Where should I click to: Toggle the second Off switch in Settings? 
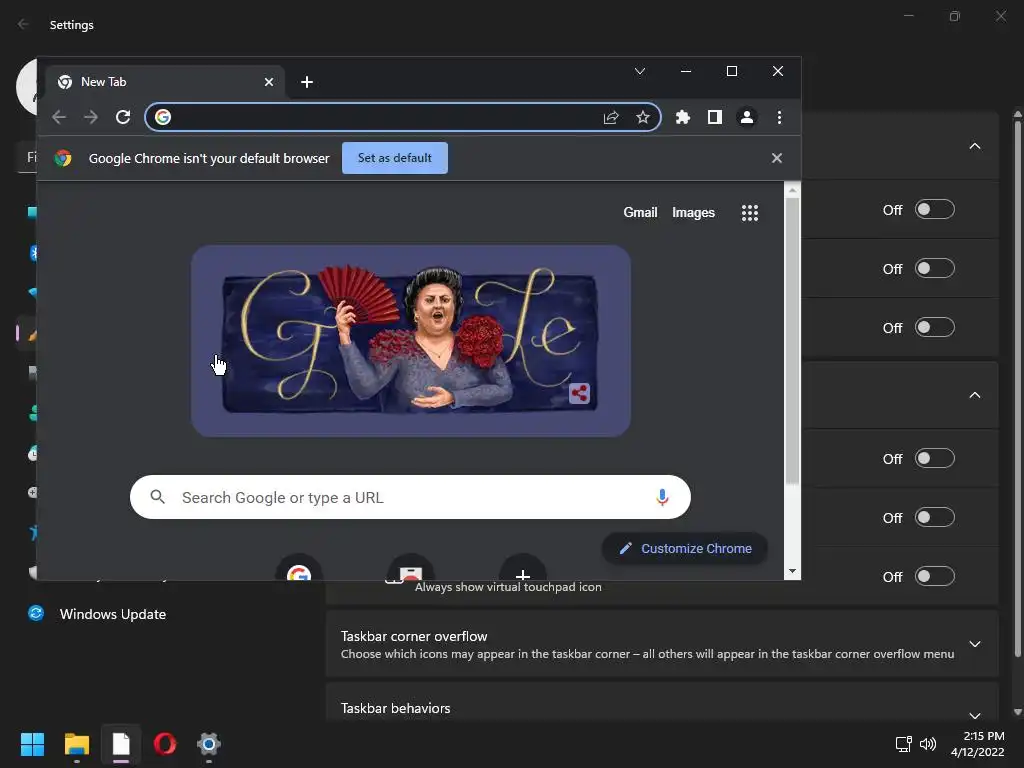[935, 268]
